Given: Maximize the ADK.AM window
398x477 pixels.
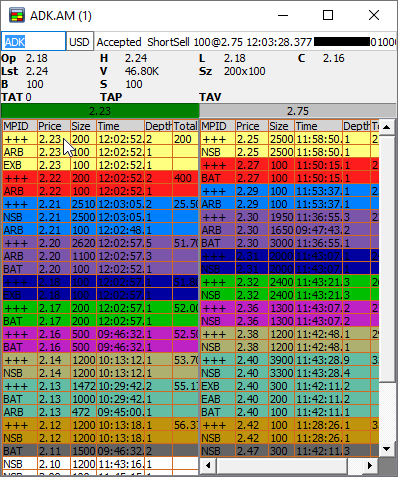Looking at the screenshot, I should coord(328,15).
